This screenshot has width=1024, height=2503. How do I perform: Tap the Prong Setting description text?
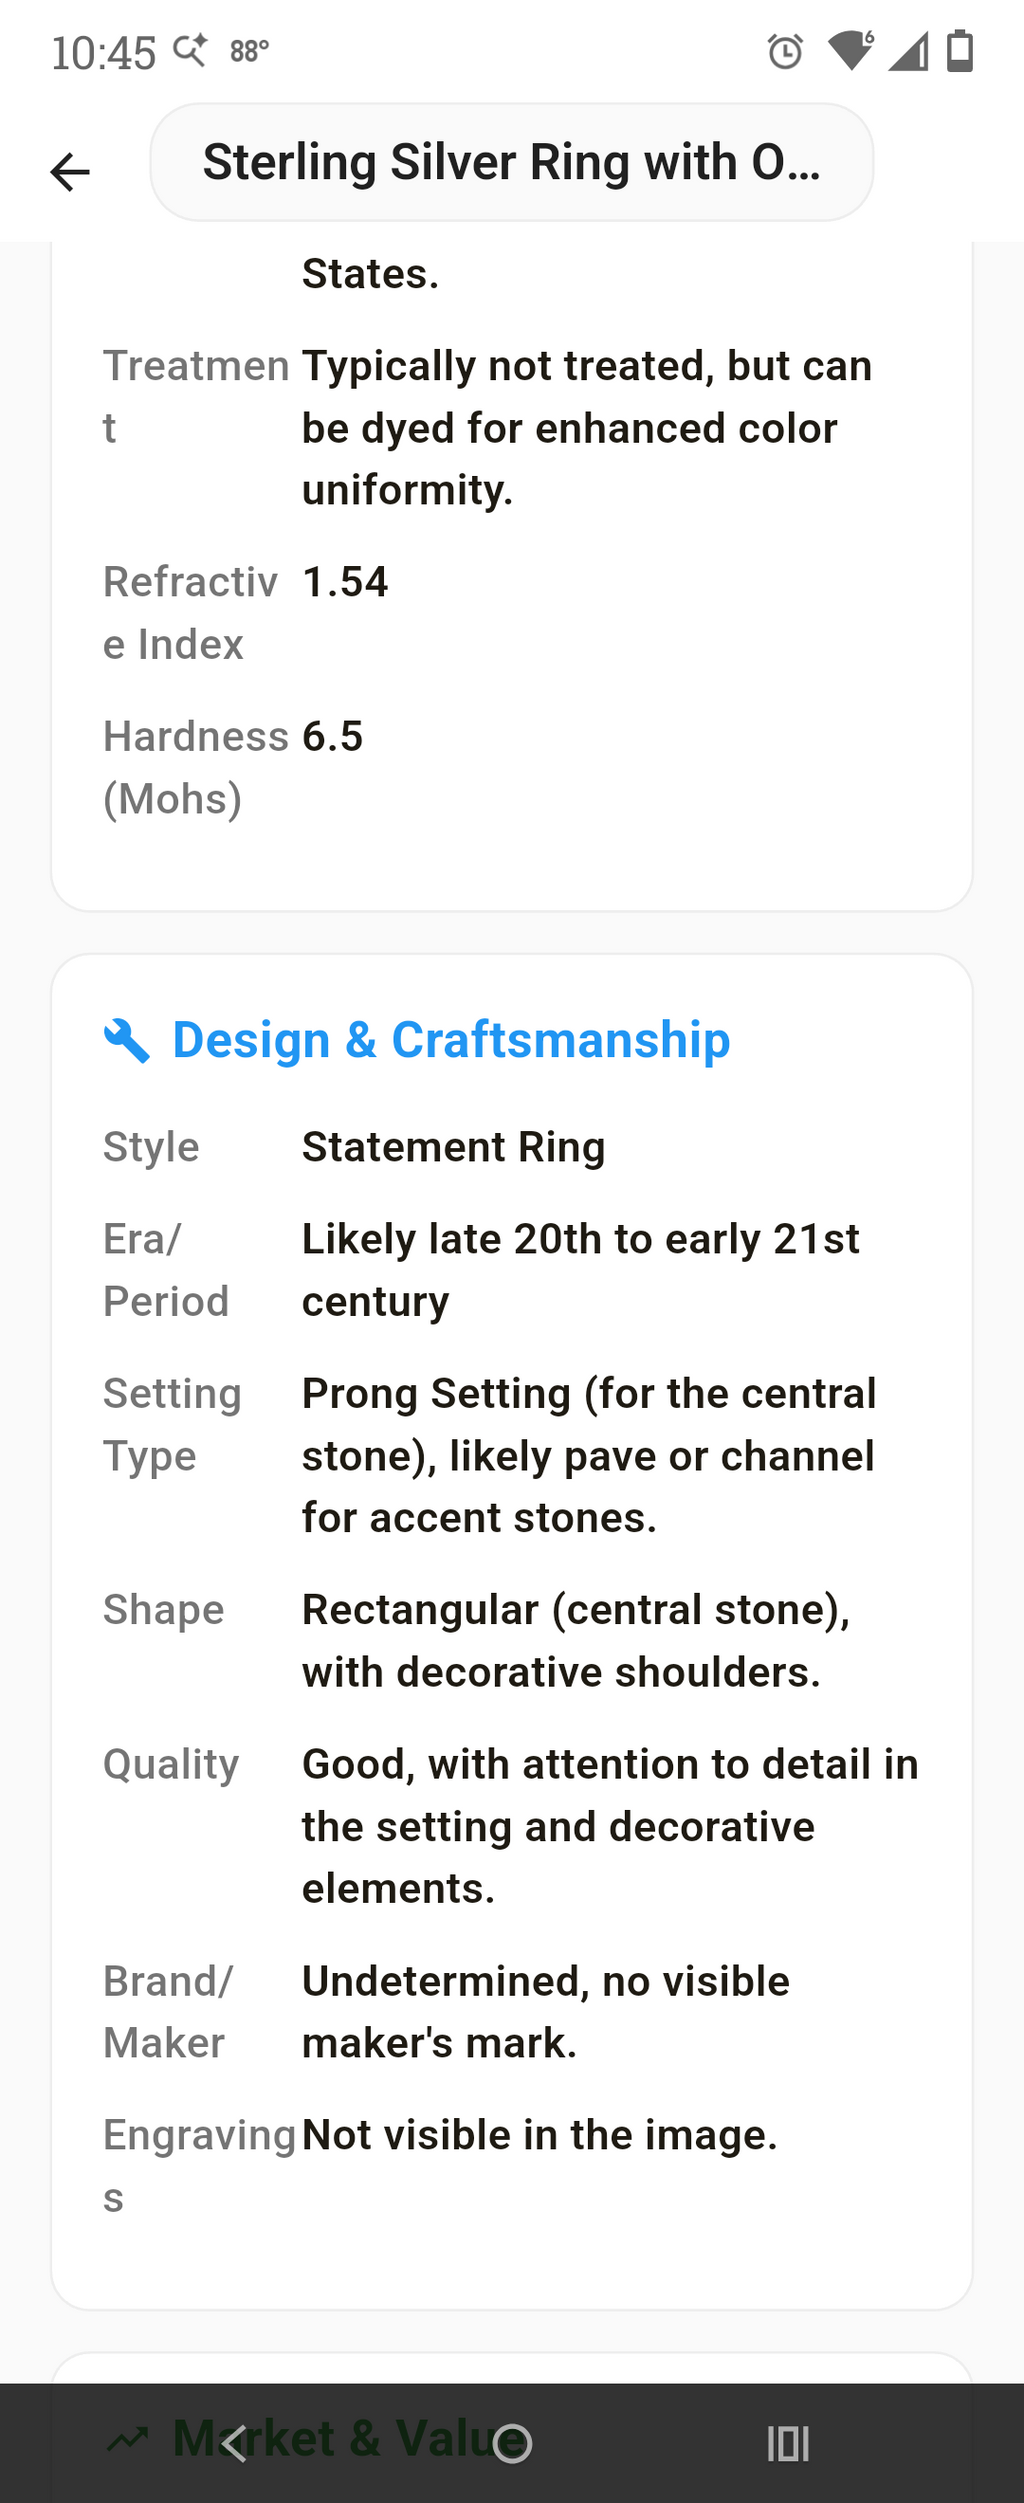click(x=589, y=1456)
